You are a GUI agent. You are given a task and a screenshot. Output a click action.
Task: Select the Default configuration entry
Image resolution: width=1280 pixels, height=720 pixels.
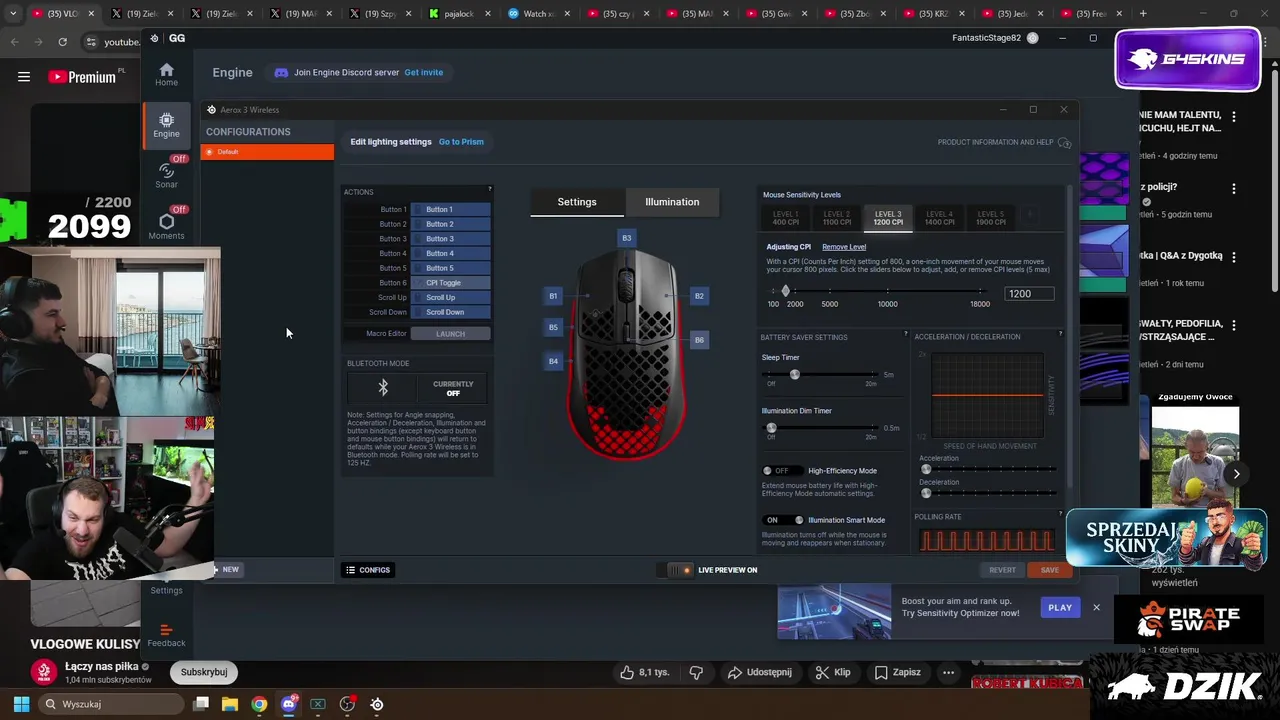pyautogui.click(x=268, y=152)
